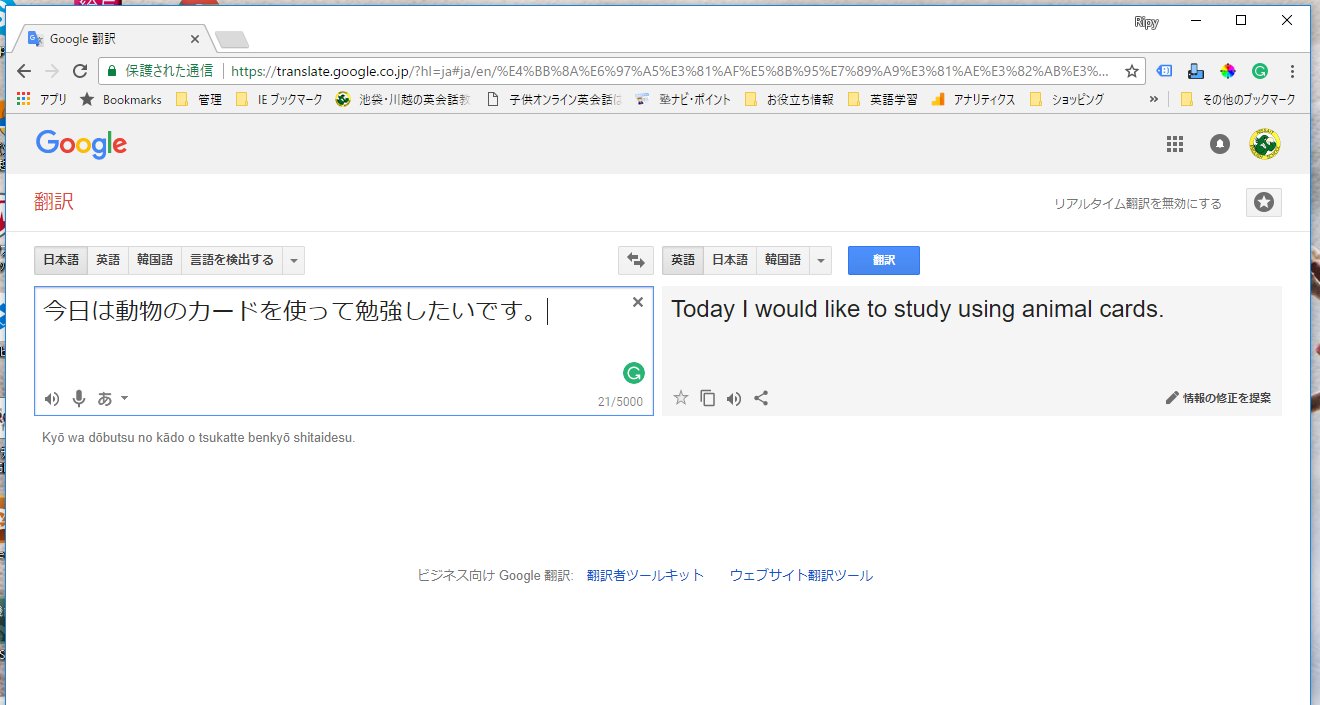Copy the translated English text

pyautogui.click(x=707, y=398)
